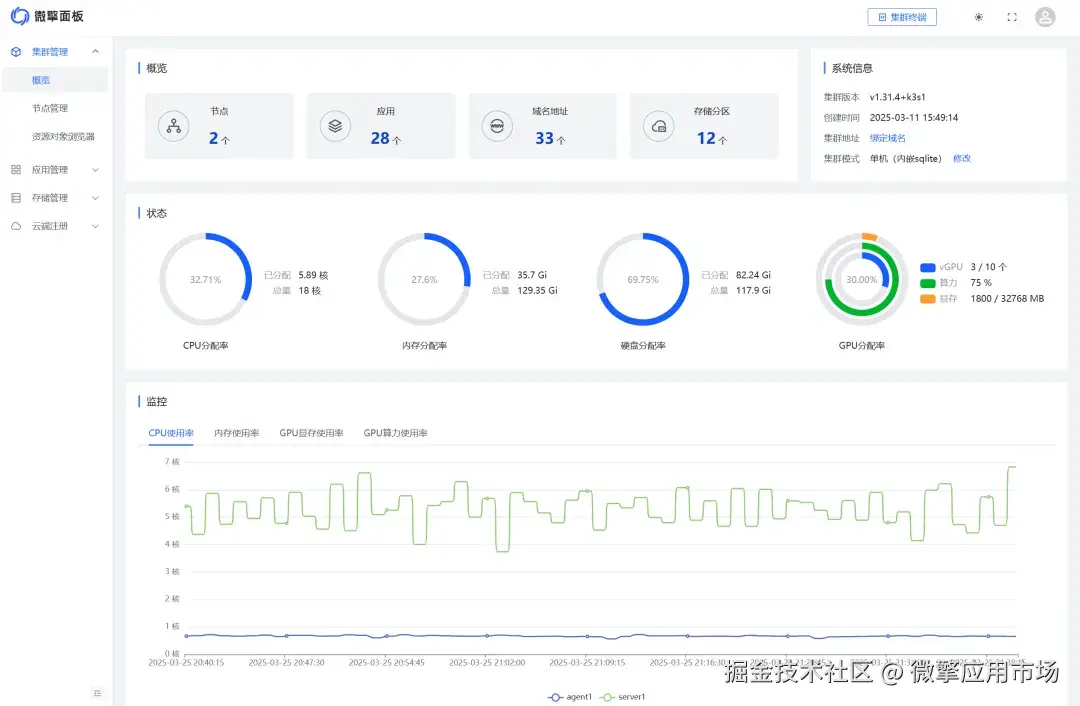Click the 35.7 Gi allocated memory value
Screen dimensions: 1080x706
pos(532,275)
